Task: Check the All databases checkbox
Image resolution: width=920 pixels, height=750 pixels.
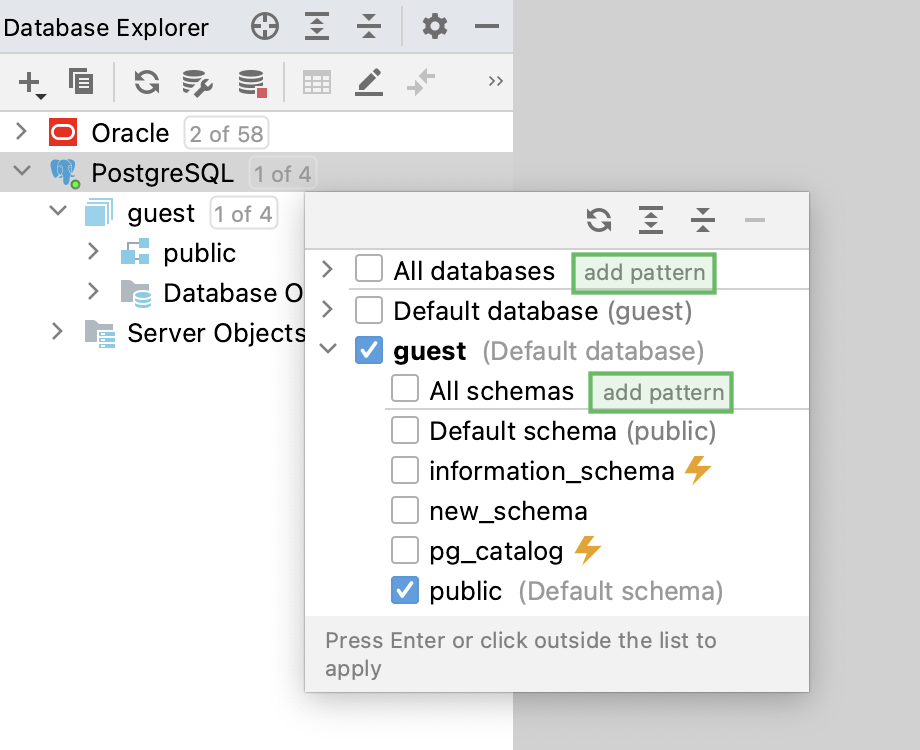Action: pos(369,269)
